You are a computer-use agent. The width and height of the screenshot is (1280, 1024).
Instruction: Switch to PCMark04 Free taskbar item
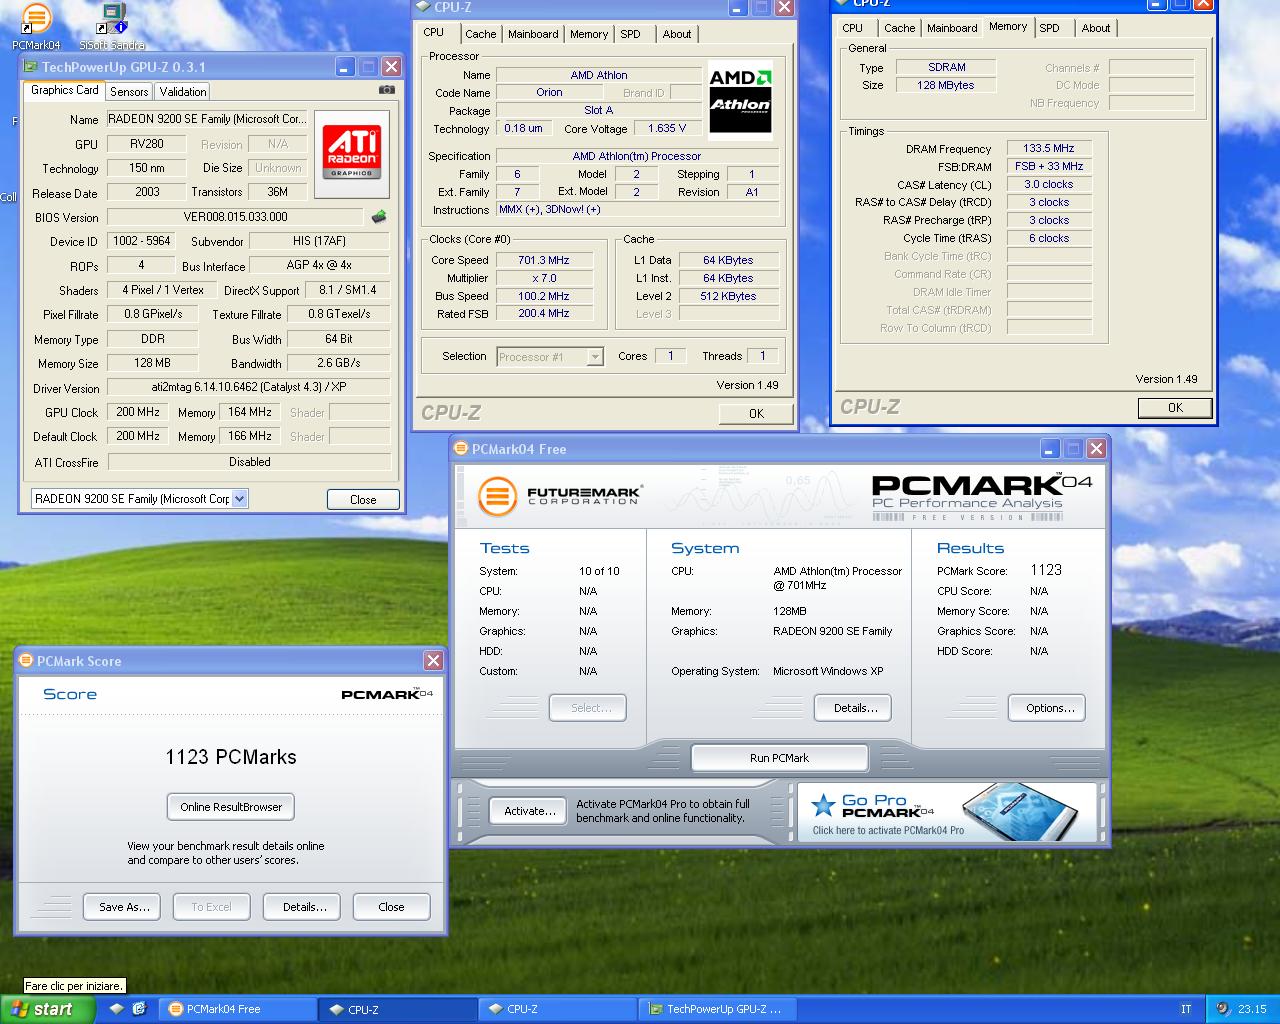pyautogui.click(x=238, y=1009)
